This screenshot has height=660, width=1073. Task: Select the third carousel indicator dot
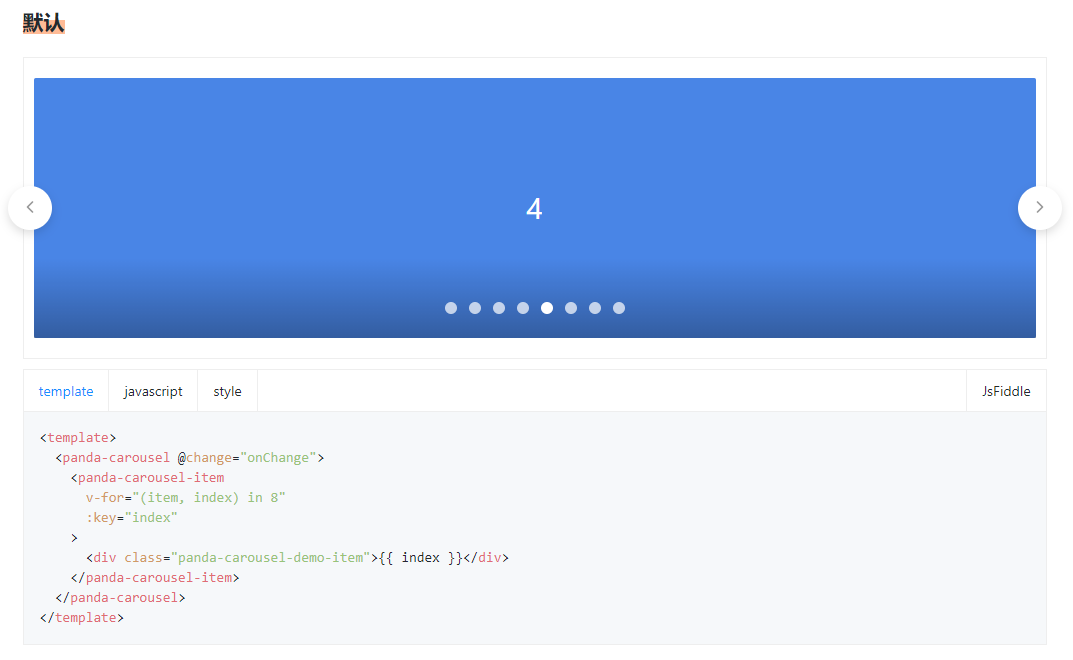pyautogui.click(x=499, y=308)
